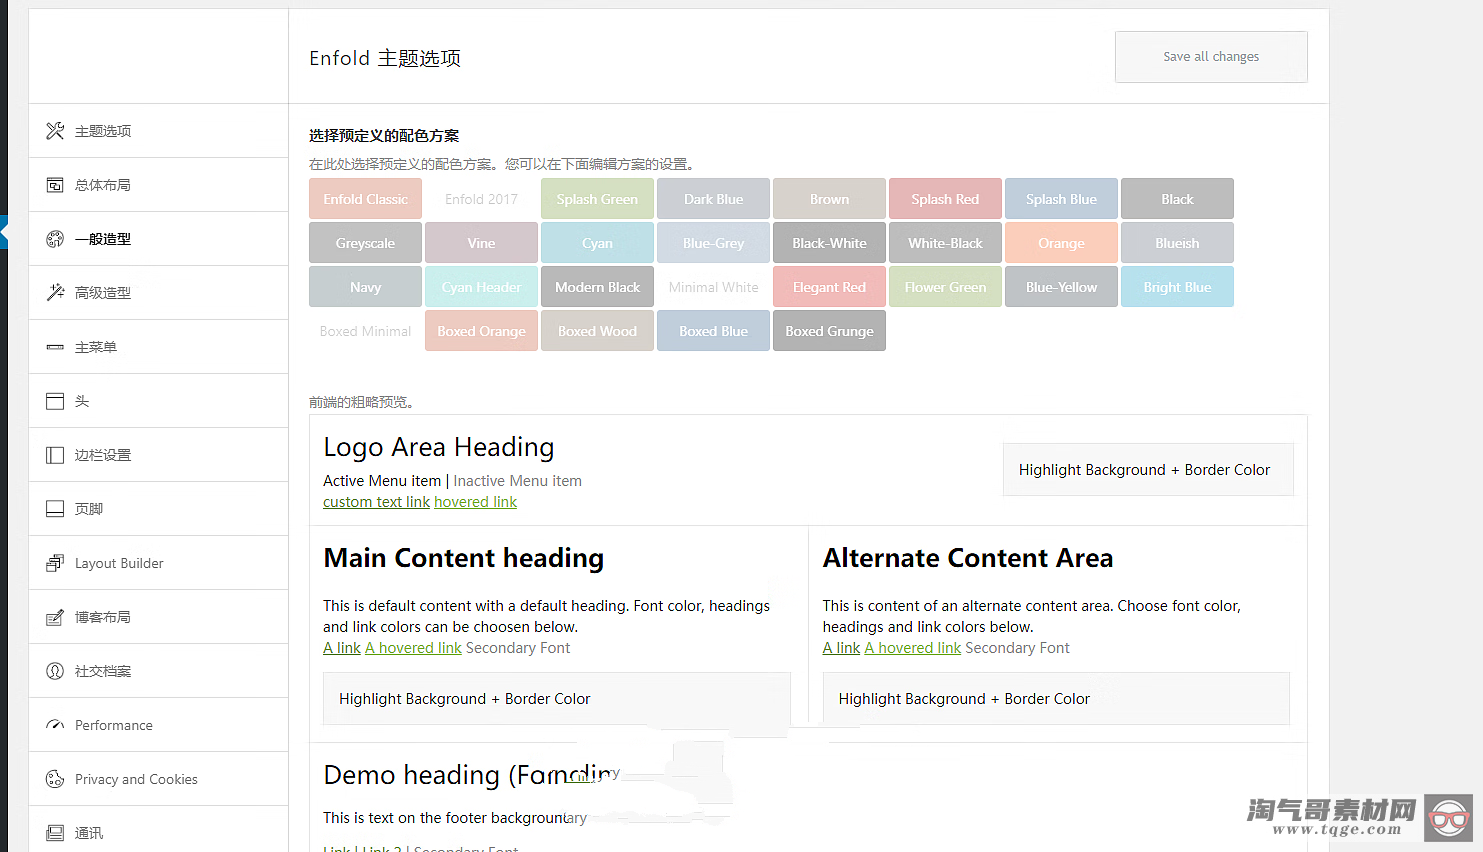Select the Black-White scheme

click(829, 243)
